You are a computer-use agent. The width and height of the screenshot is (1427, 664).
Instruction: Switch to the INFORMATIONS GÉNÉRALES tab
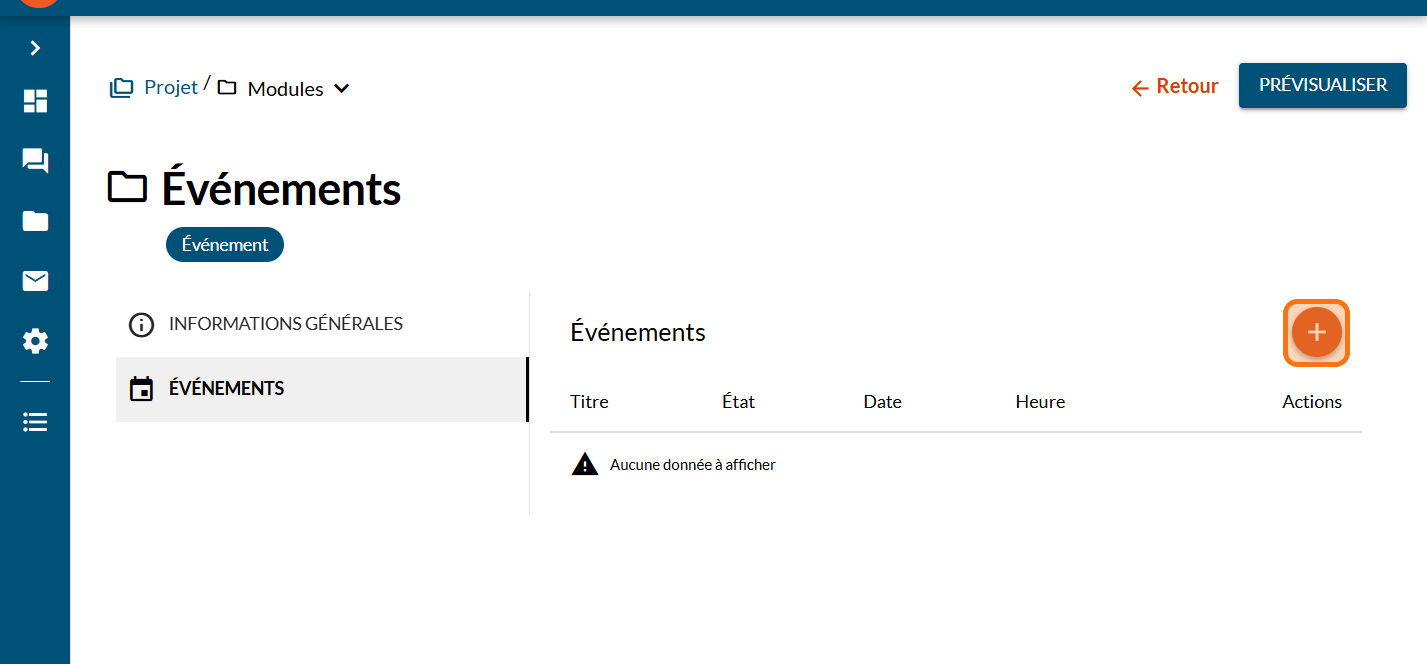(x=285, y=324)
